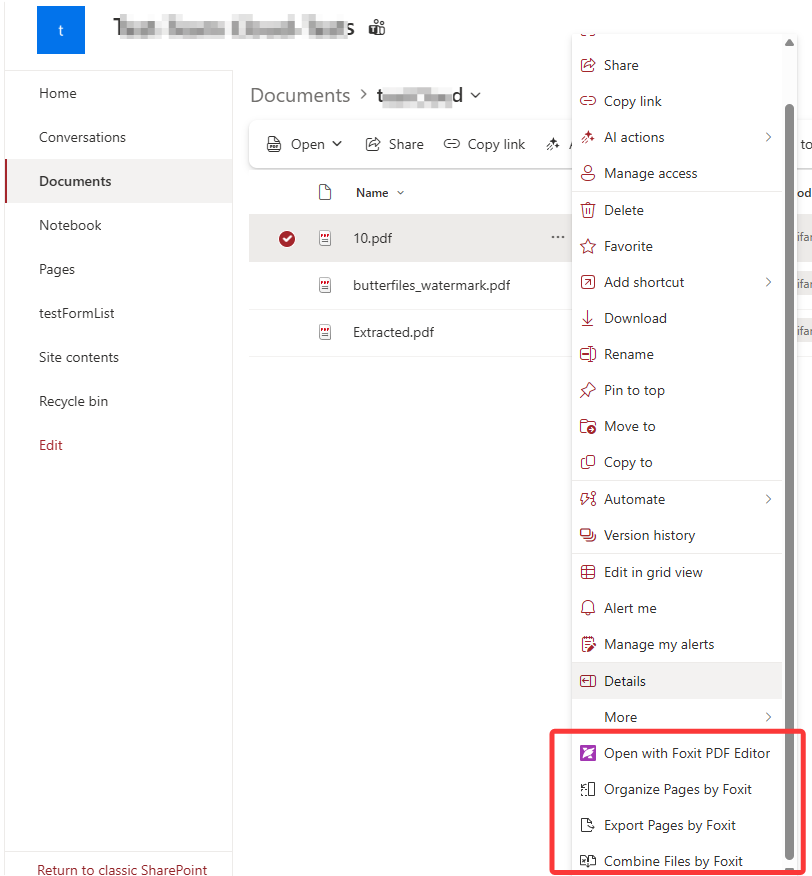This screenshot has height=876, width=812.
Task: Open Pages in left navigation
Action: [x=56, y=269]
